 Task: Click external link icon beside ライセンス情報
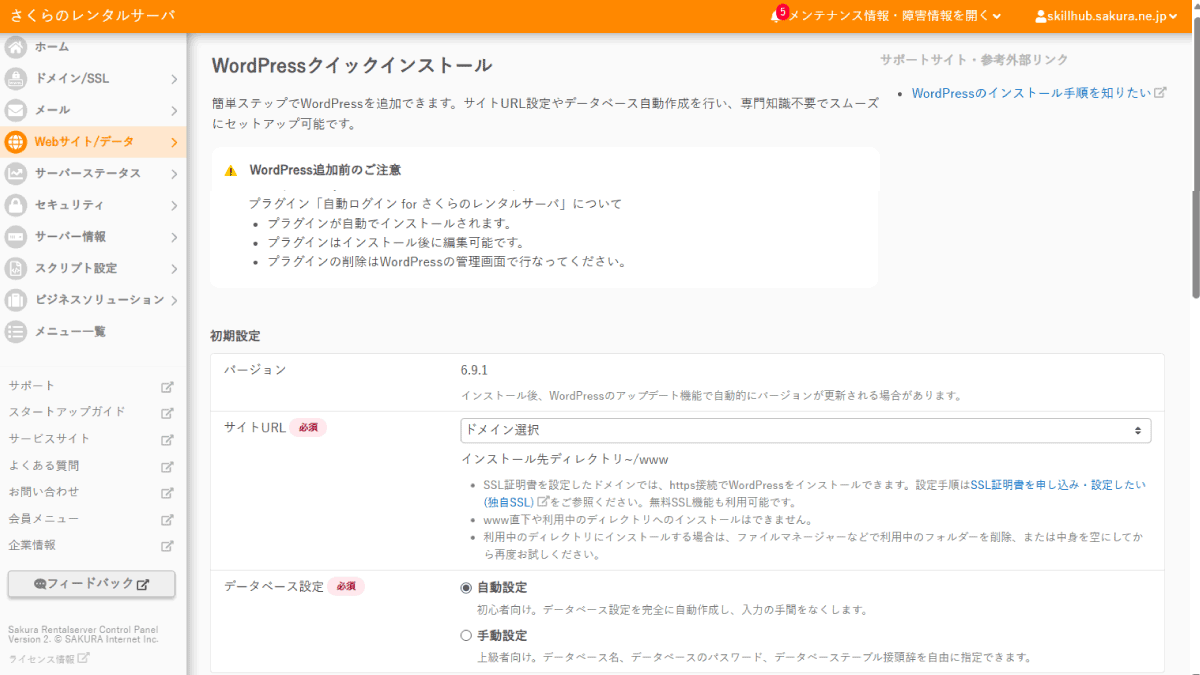point(84,658)
